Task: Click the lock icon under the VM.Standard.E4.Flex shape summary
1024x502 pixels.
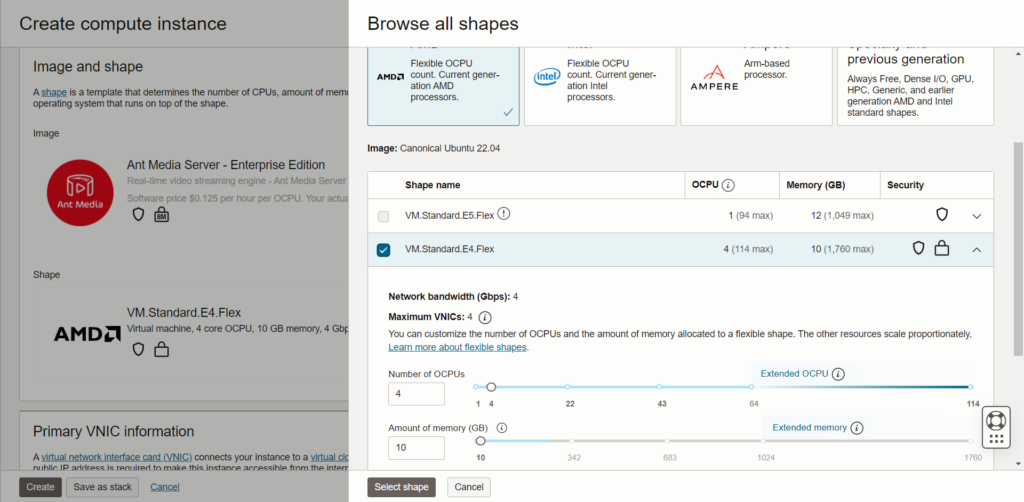Action: pyautogui.click(x=161, y=350)
